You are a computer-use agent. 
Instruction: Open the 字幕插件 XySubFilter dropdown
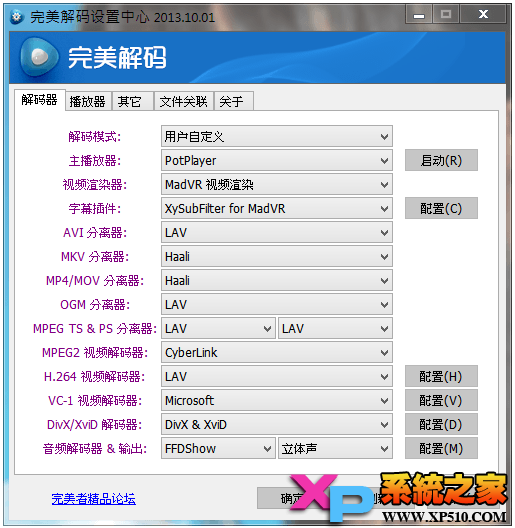pyautogui.click(x=277, y=208)
